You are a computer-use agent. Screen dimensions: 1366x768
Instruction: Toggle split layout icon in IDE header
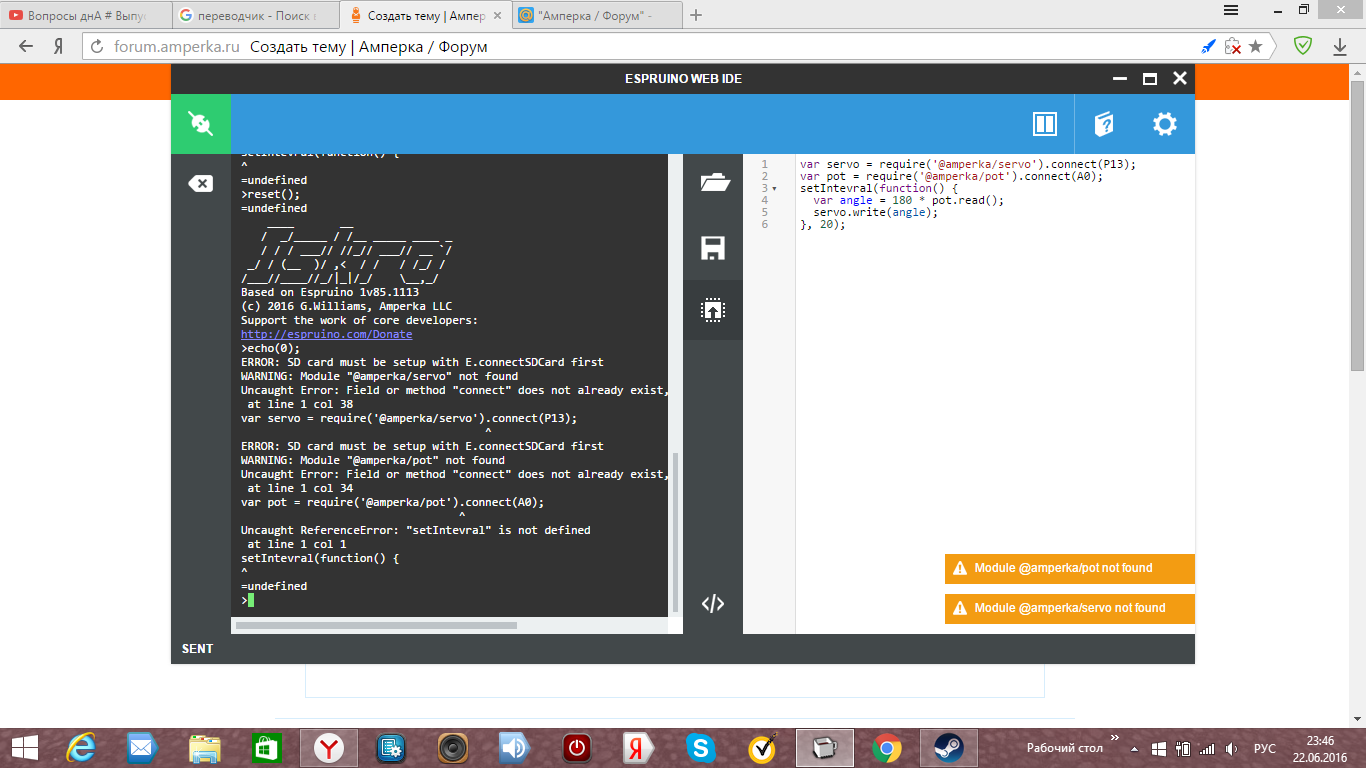[1045, 124]
